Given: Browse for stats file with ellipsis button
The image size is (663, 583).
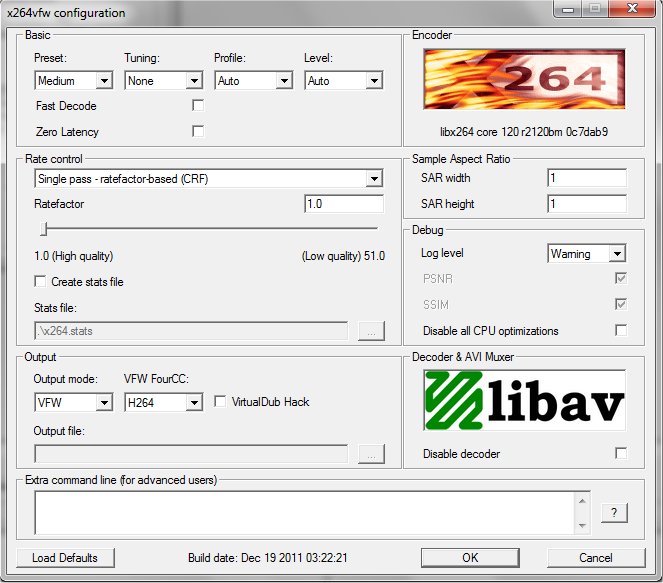Looking at the screenshot, I should (371, 331).
